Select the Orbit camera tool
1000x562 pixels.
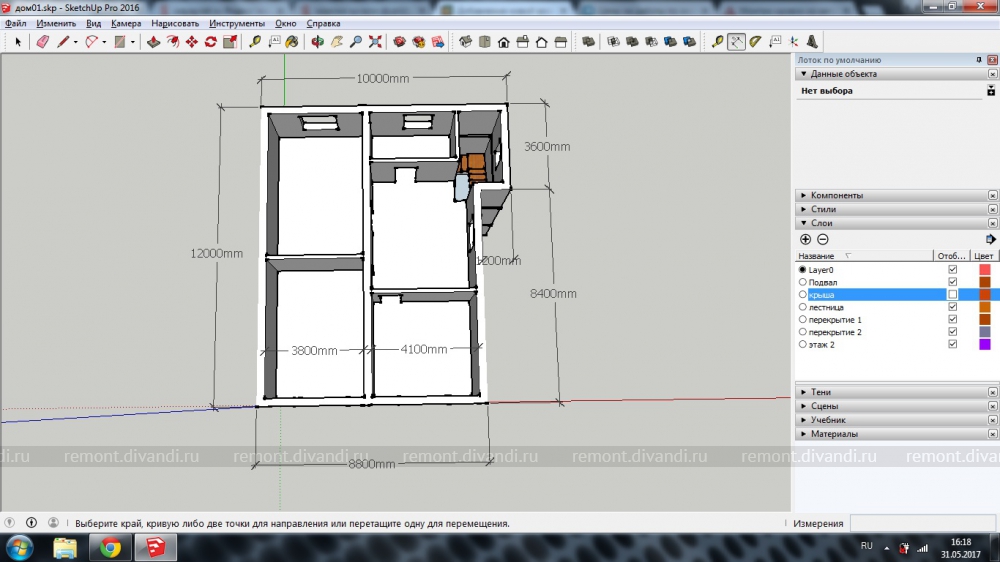pyautogui.click(x=318, y=42)
